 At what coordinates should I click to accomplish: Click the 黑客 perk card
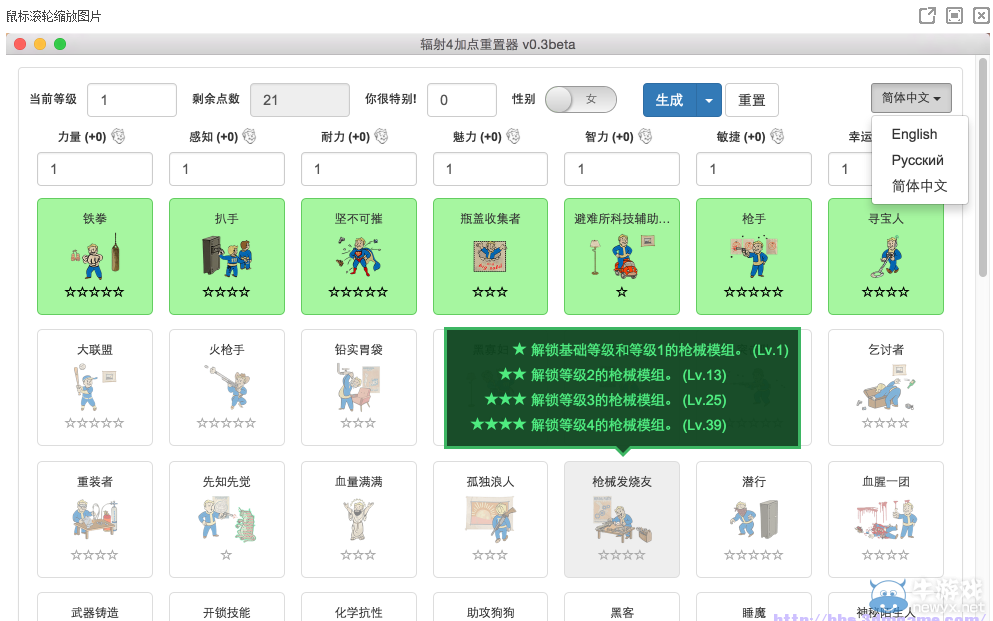[622, 607]
